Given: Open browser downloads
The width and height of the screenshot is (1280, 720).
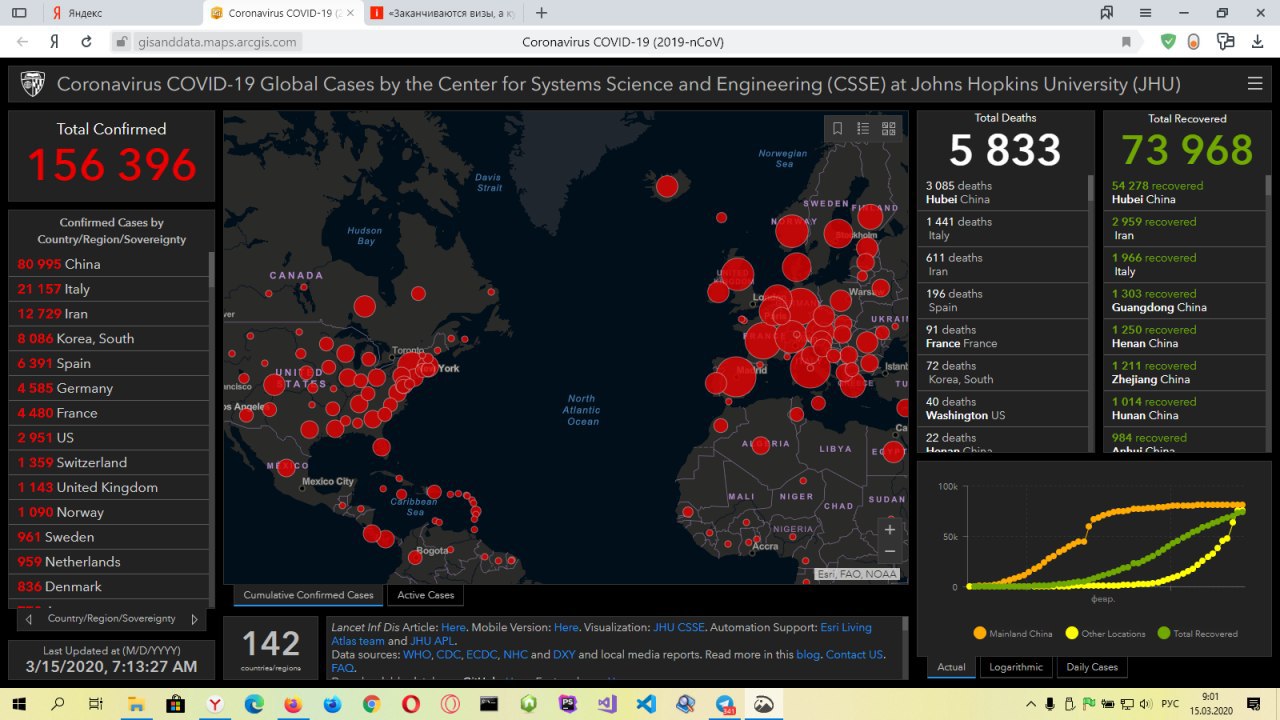Looking at the screenshot, I should click(x=1257, y=42).
